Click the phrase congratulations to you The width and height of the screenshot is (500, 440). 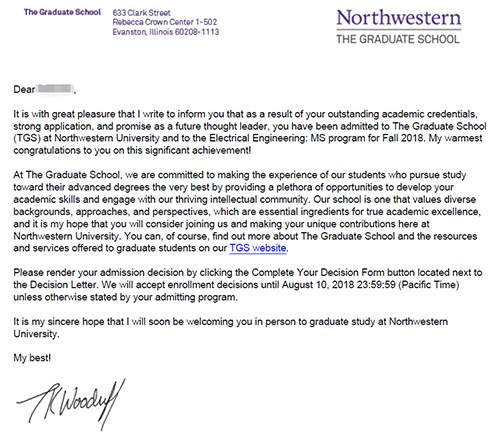click(57, 150)
